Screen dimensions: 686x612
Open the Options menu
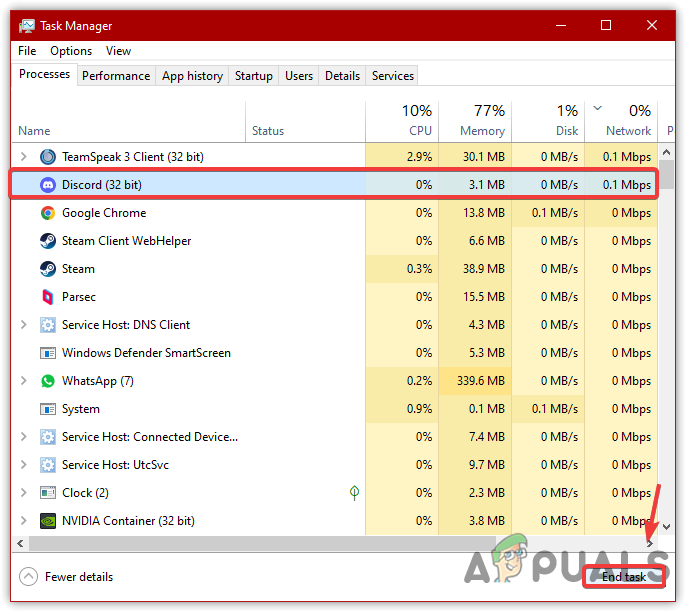click(x=71, y=51)
